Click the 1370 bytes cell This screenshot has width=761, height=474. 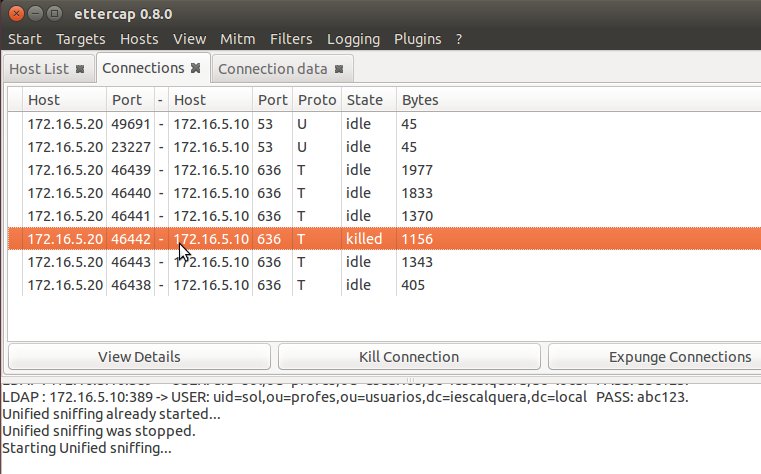[x=417, y=216]
